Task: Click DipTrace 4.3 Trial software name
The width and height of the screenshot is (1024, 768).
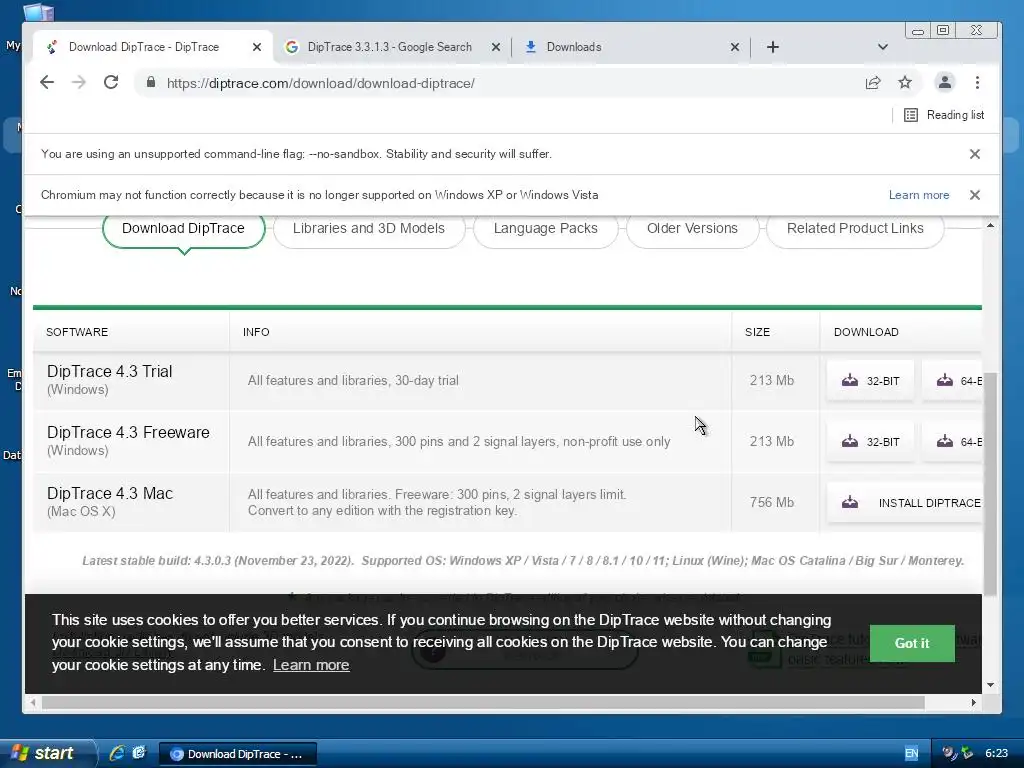Action: pyautogui.click(x=110, y=372)
